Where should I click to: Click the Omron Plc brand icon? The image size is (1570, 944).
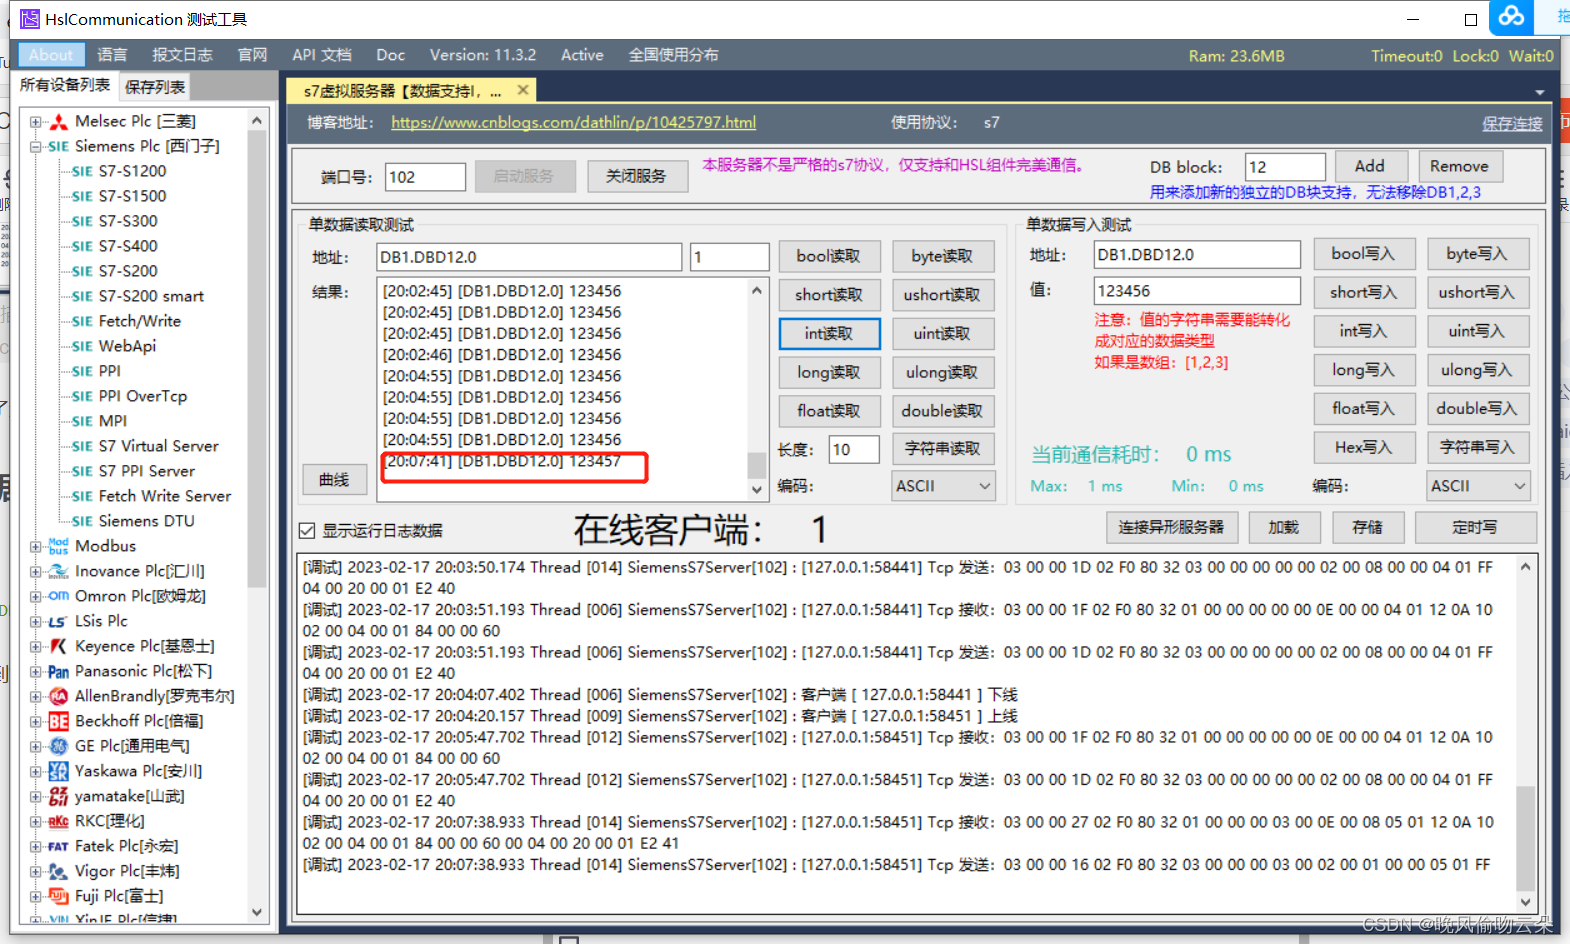(x=59, y=596)
